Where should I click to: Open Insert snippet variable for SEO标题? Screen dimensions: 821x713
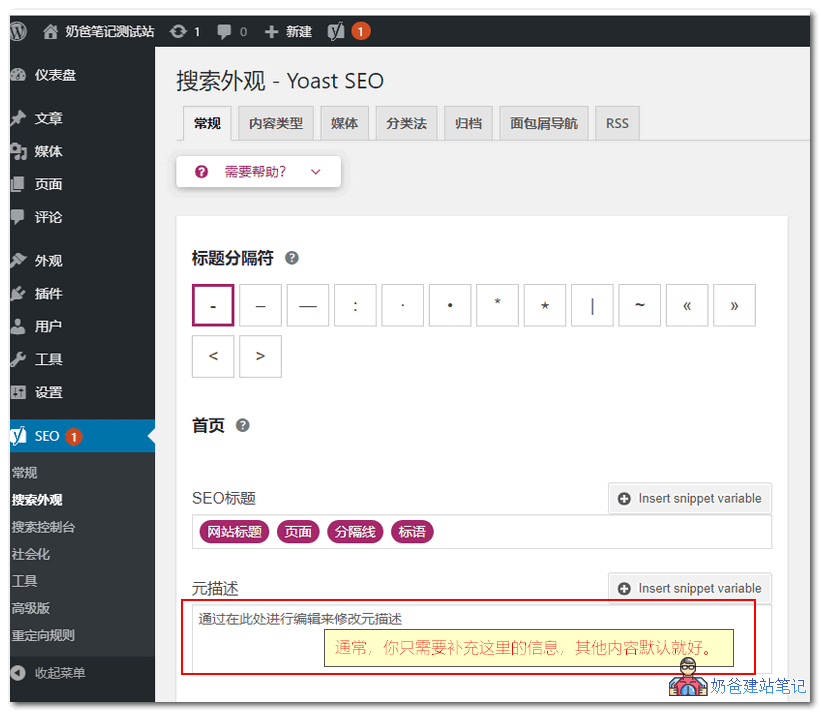[x=689, y=498]
